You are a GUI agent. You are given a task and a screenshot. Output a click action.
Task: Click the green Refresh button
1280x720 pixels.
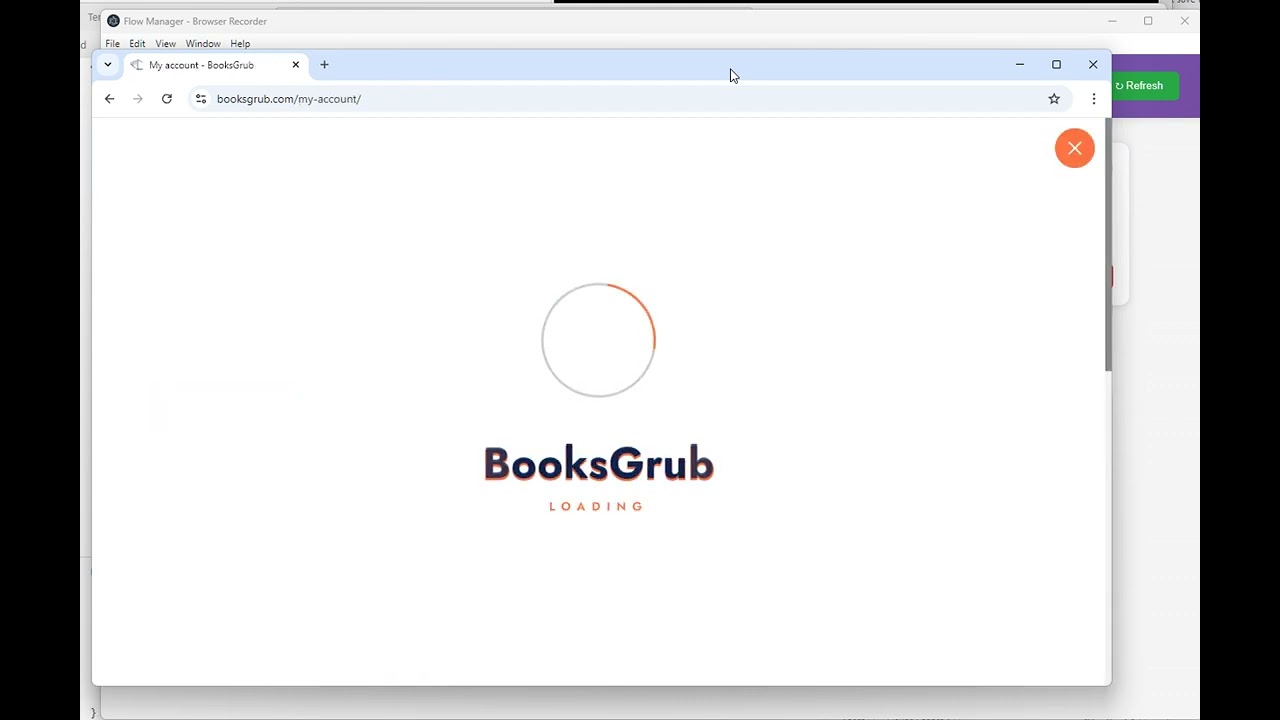click(1145, 86)
